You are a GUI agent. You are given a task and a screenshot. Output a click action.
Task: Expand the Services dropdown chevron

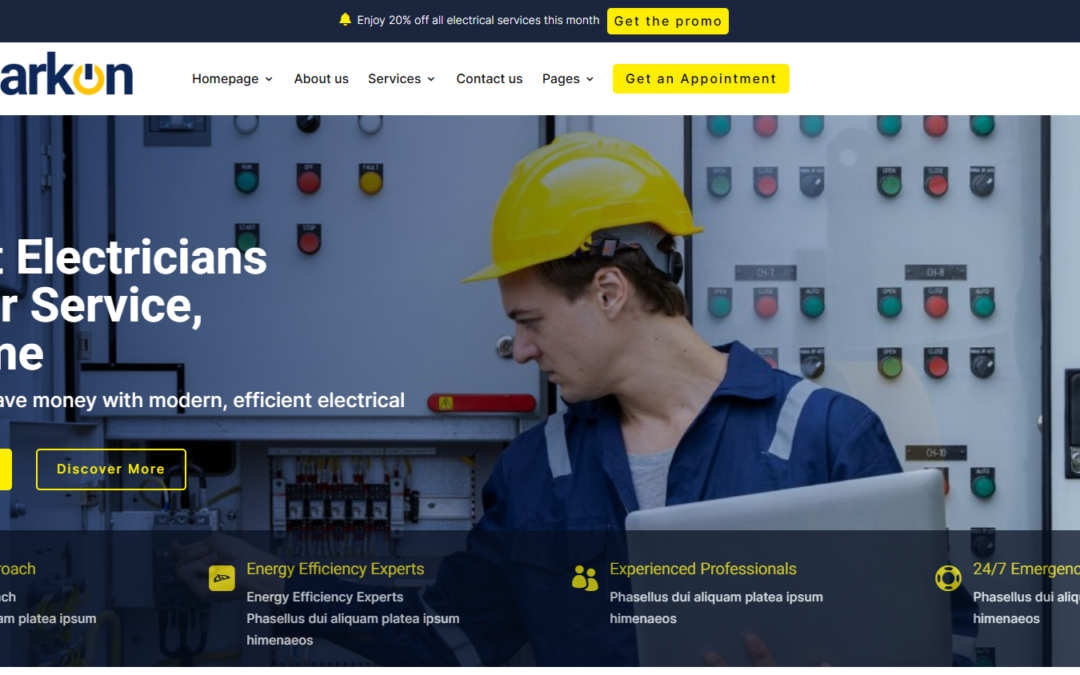tap(431, 79)
